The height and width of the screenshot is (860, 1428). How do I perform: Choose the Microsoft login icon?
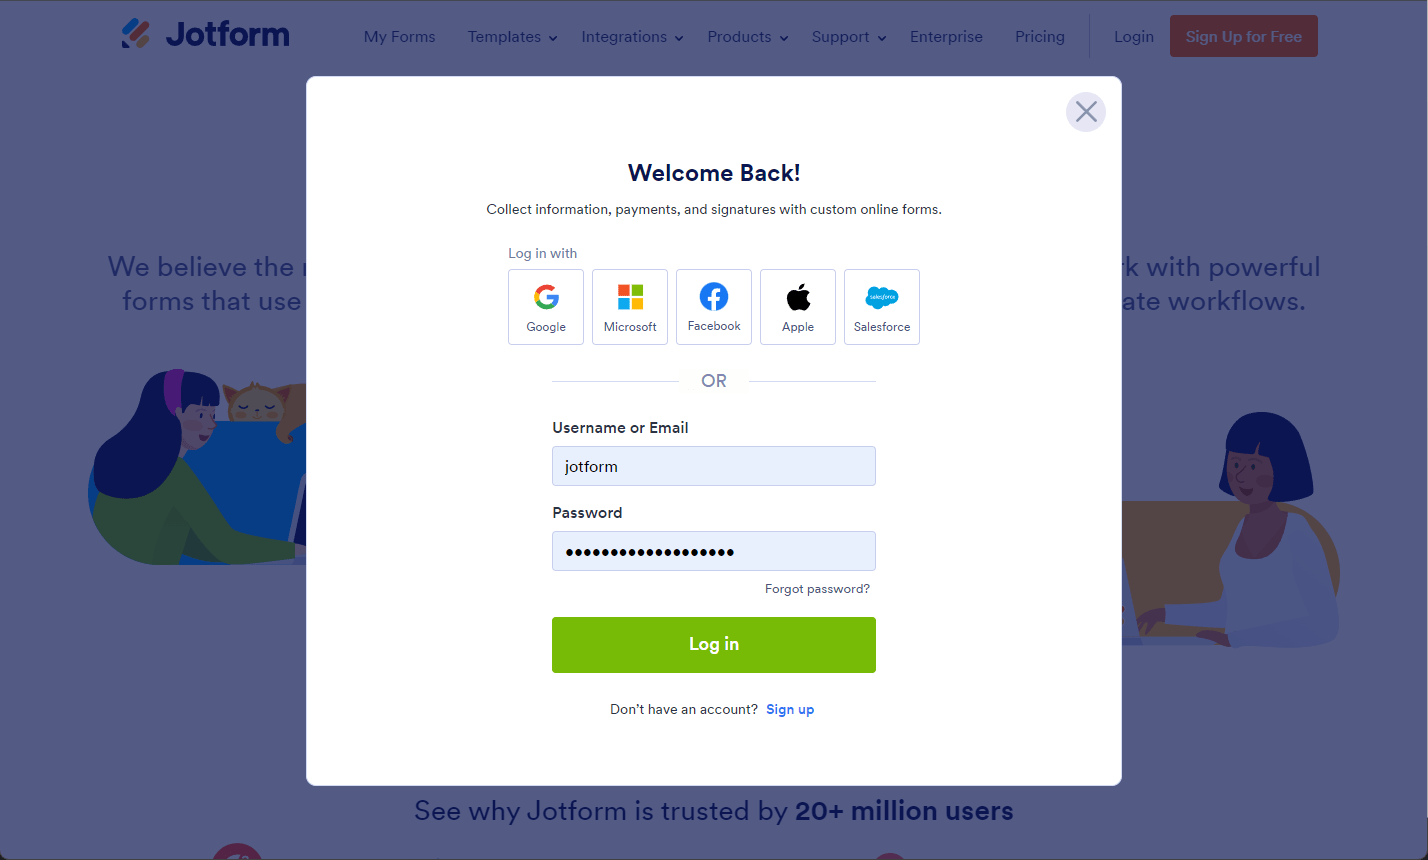pos(630,307)
